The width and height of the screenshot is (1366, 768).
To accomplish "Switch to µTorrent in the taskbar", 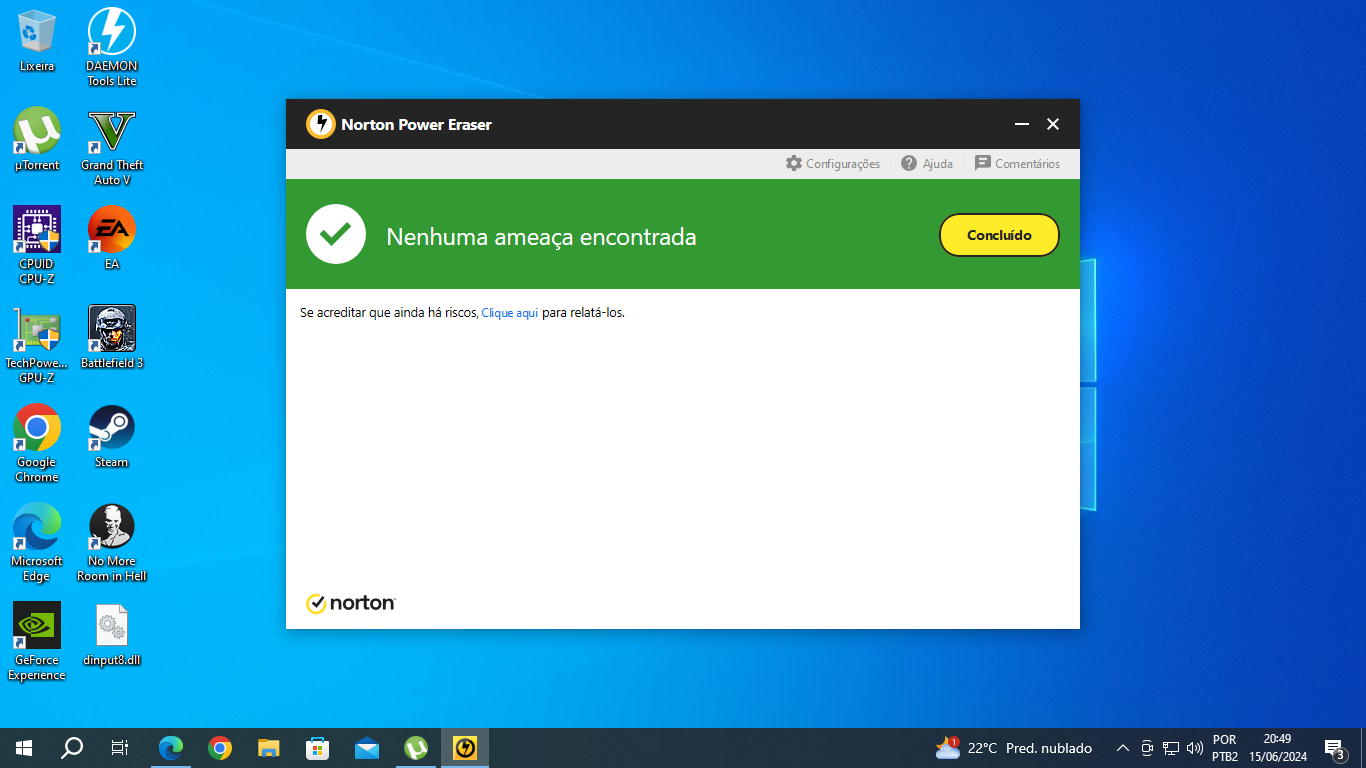I will point(416,748).
